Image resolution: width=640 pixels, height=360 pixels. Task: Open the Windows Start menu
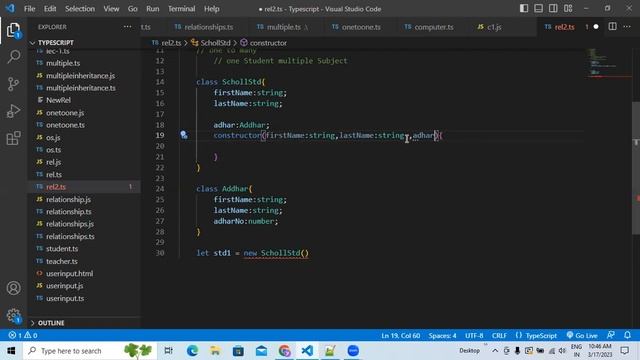[11, 351]
